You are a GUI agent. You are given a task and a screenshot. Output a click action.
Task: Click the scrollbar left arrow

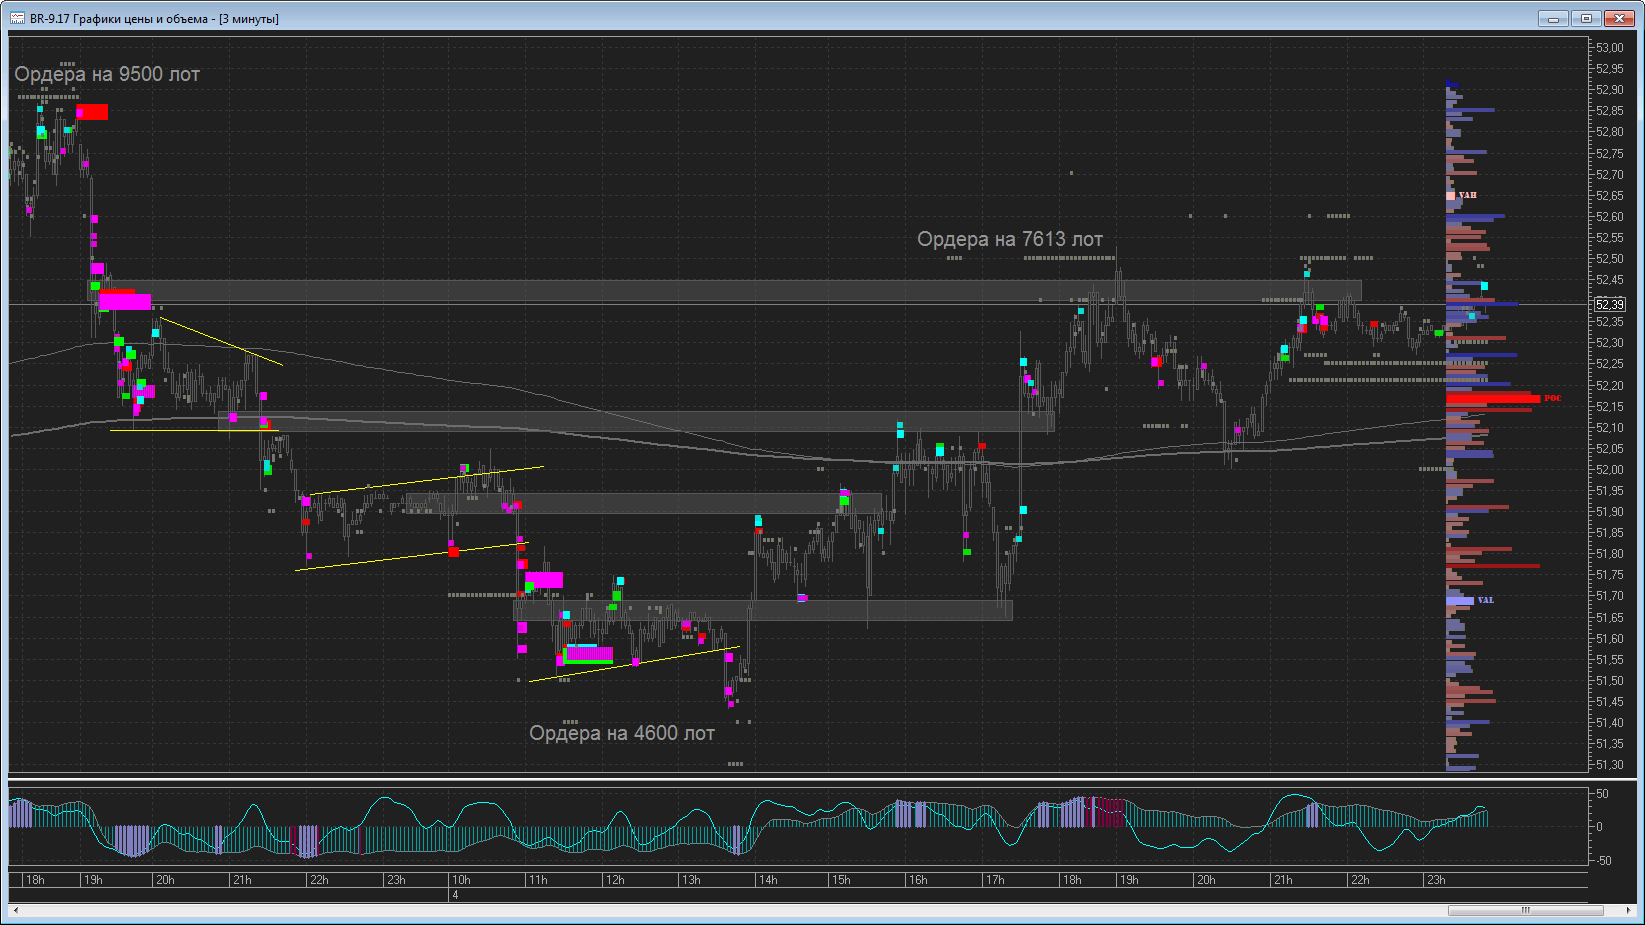tap(15, 910)
